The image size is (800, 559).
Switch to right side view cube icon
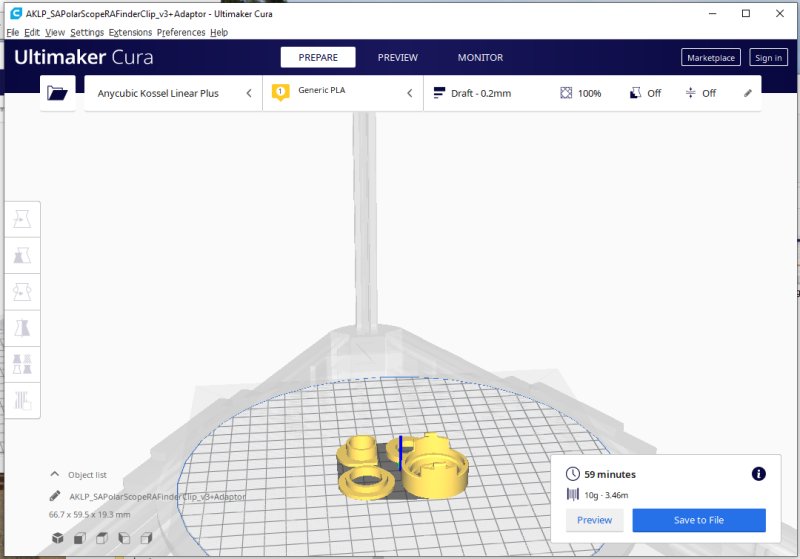tap(146, 538)
